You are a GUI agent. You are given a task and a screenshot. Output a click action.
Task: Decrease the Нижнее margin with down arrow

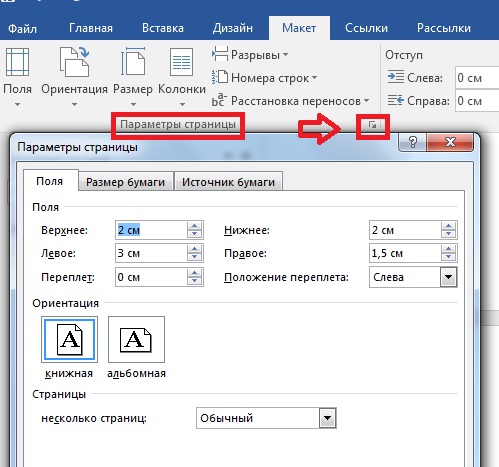(x=448, y=234)
